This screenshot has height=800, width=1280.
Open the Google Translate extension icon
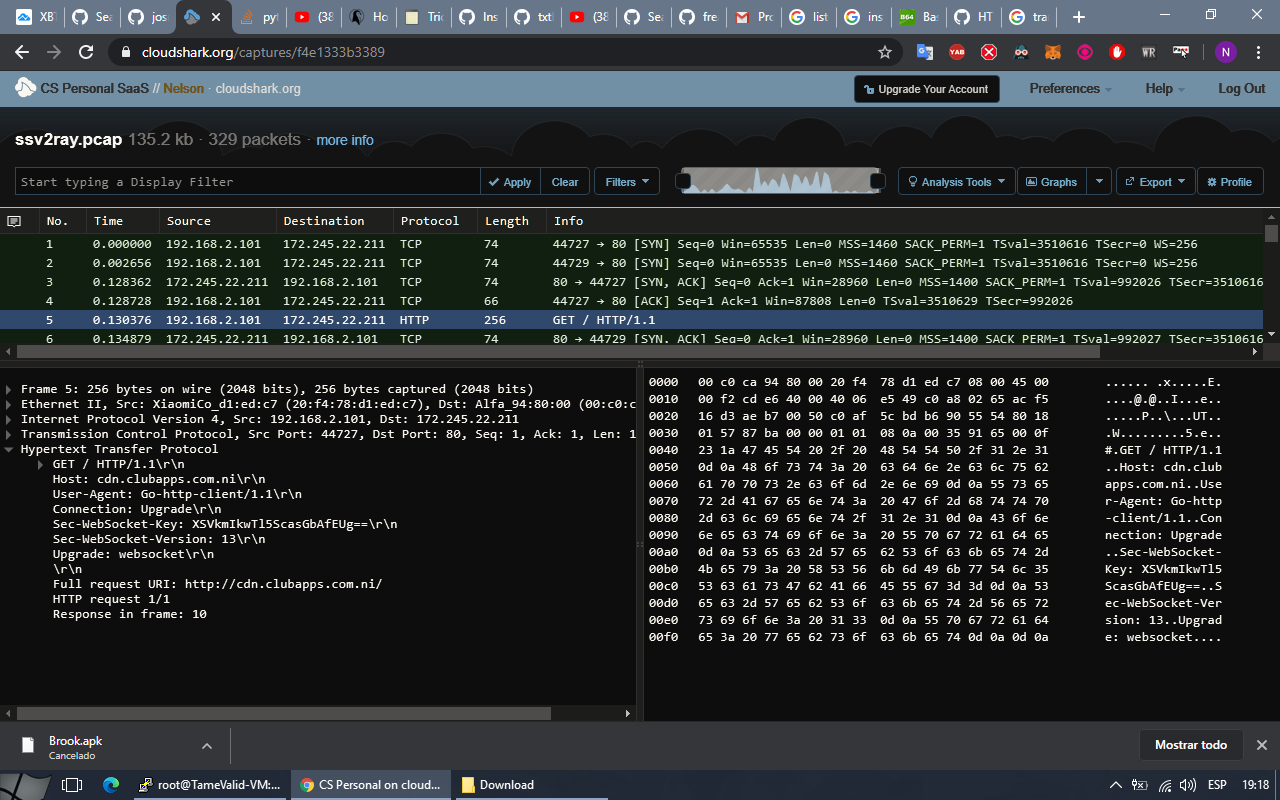[x=925, y=52]
